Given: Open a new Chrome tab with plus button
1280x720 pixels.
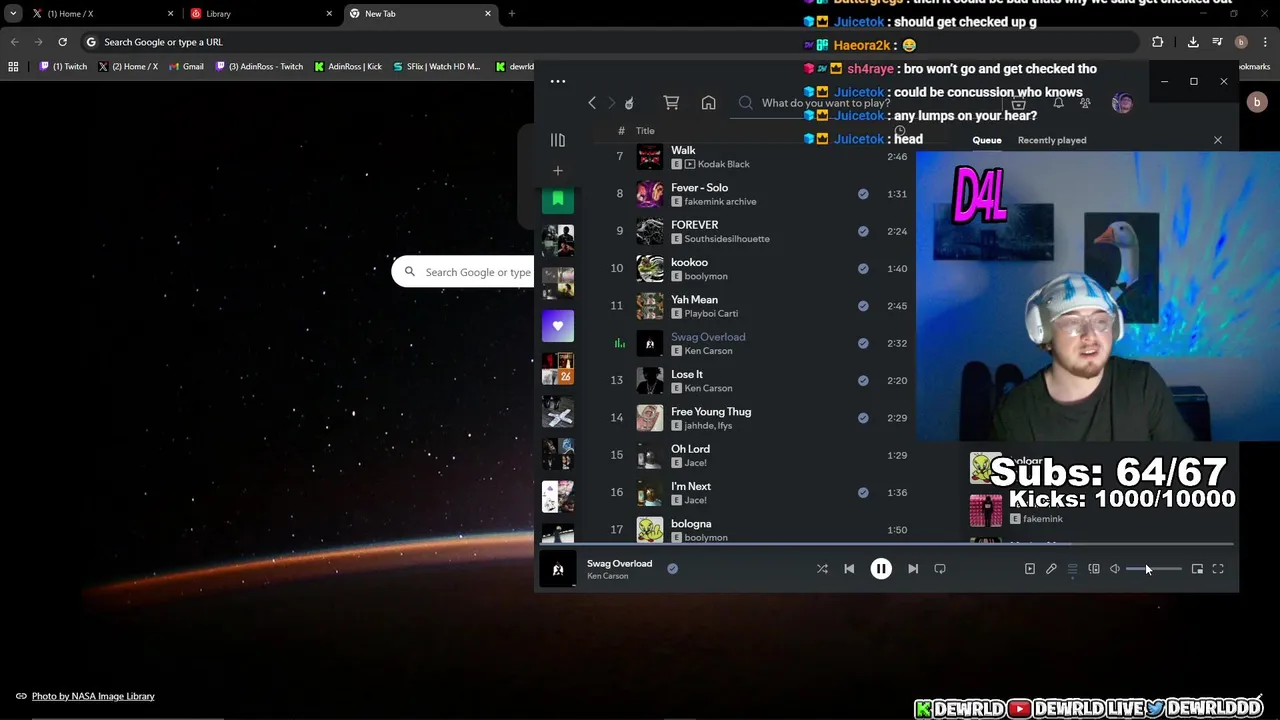Looking at the screenshot, I should pyautogui.click(x=511, y=14).
